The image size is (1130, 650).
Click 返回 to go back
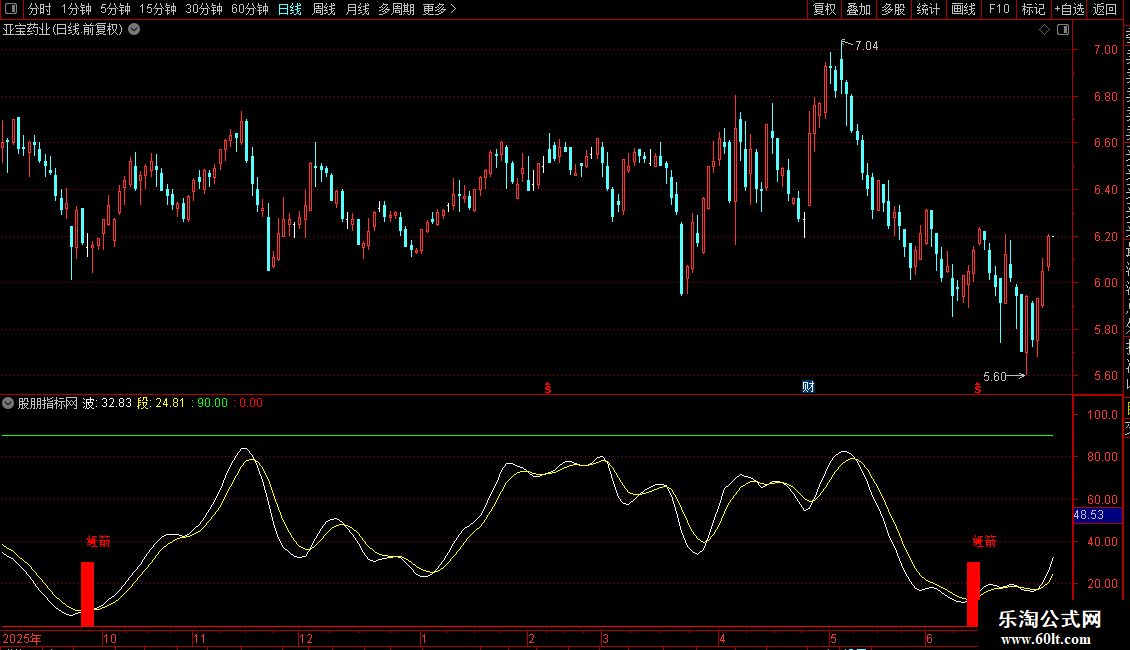1104,9
